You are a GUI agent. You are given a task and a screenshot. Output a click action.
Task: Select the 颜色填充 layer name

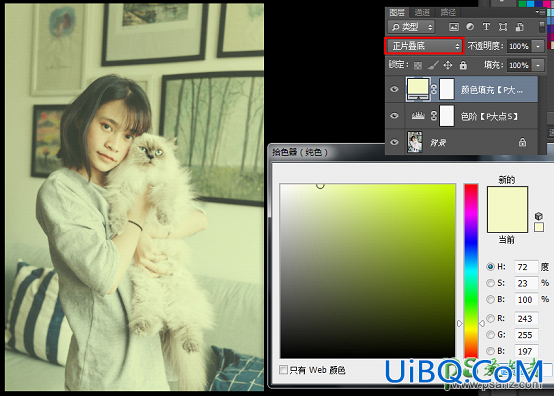(491, 90)
